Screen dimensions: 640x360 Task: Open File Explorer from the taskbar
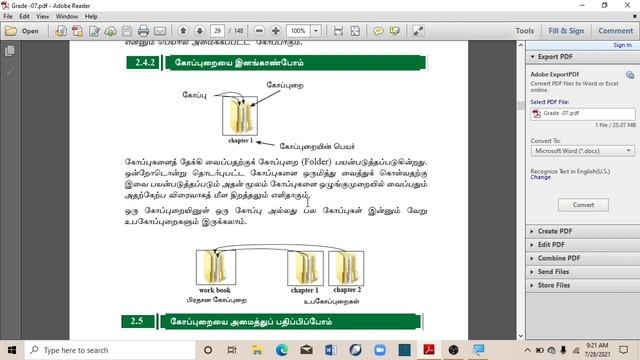point(257,350)
